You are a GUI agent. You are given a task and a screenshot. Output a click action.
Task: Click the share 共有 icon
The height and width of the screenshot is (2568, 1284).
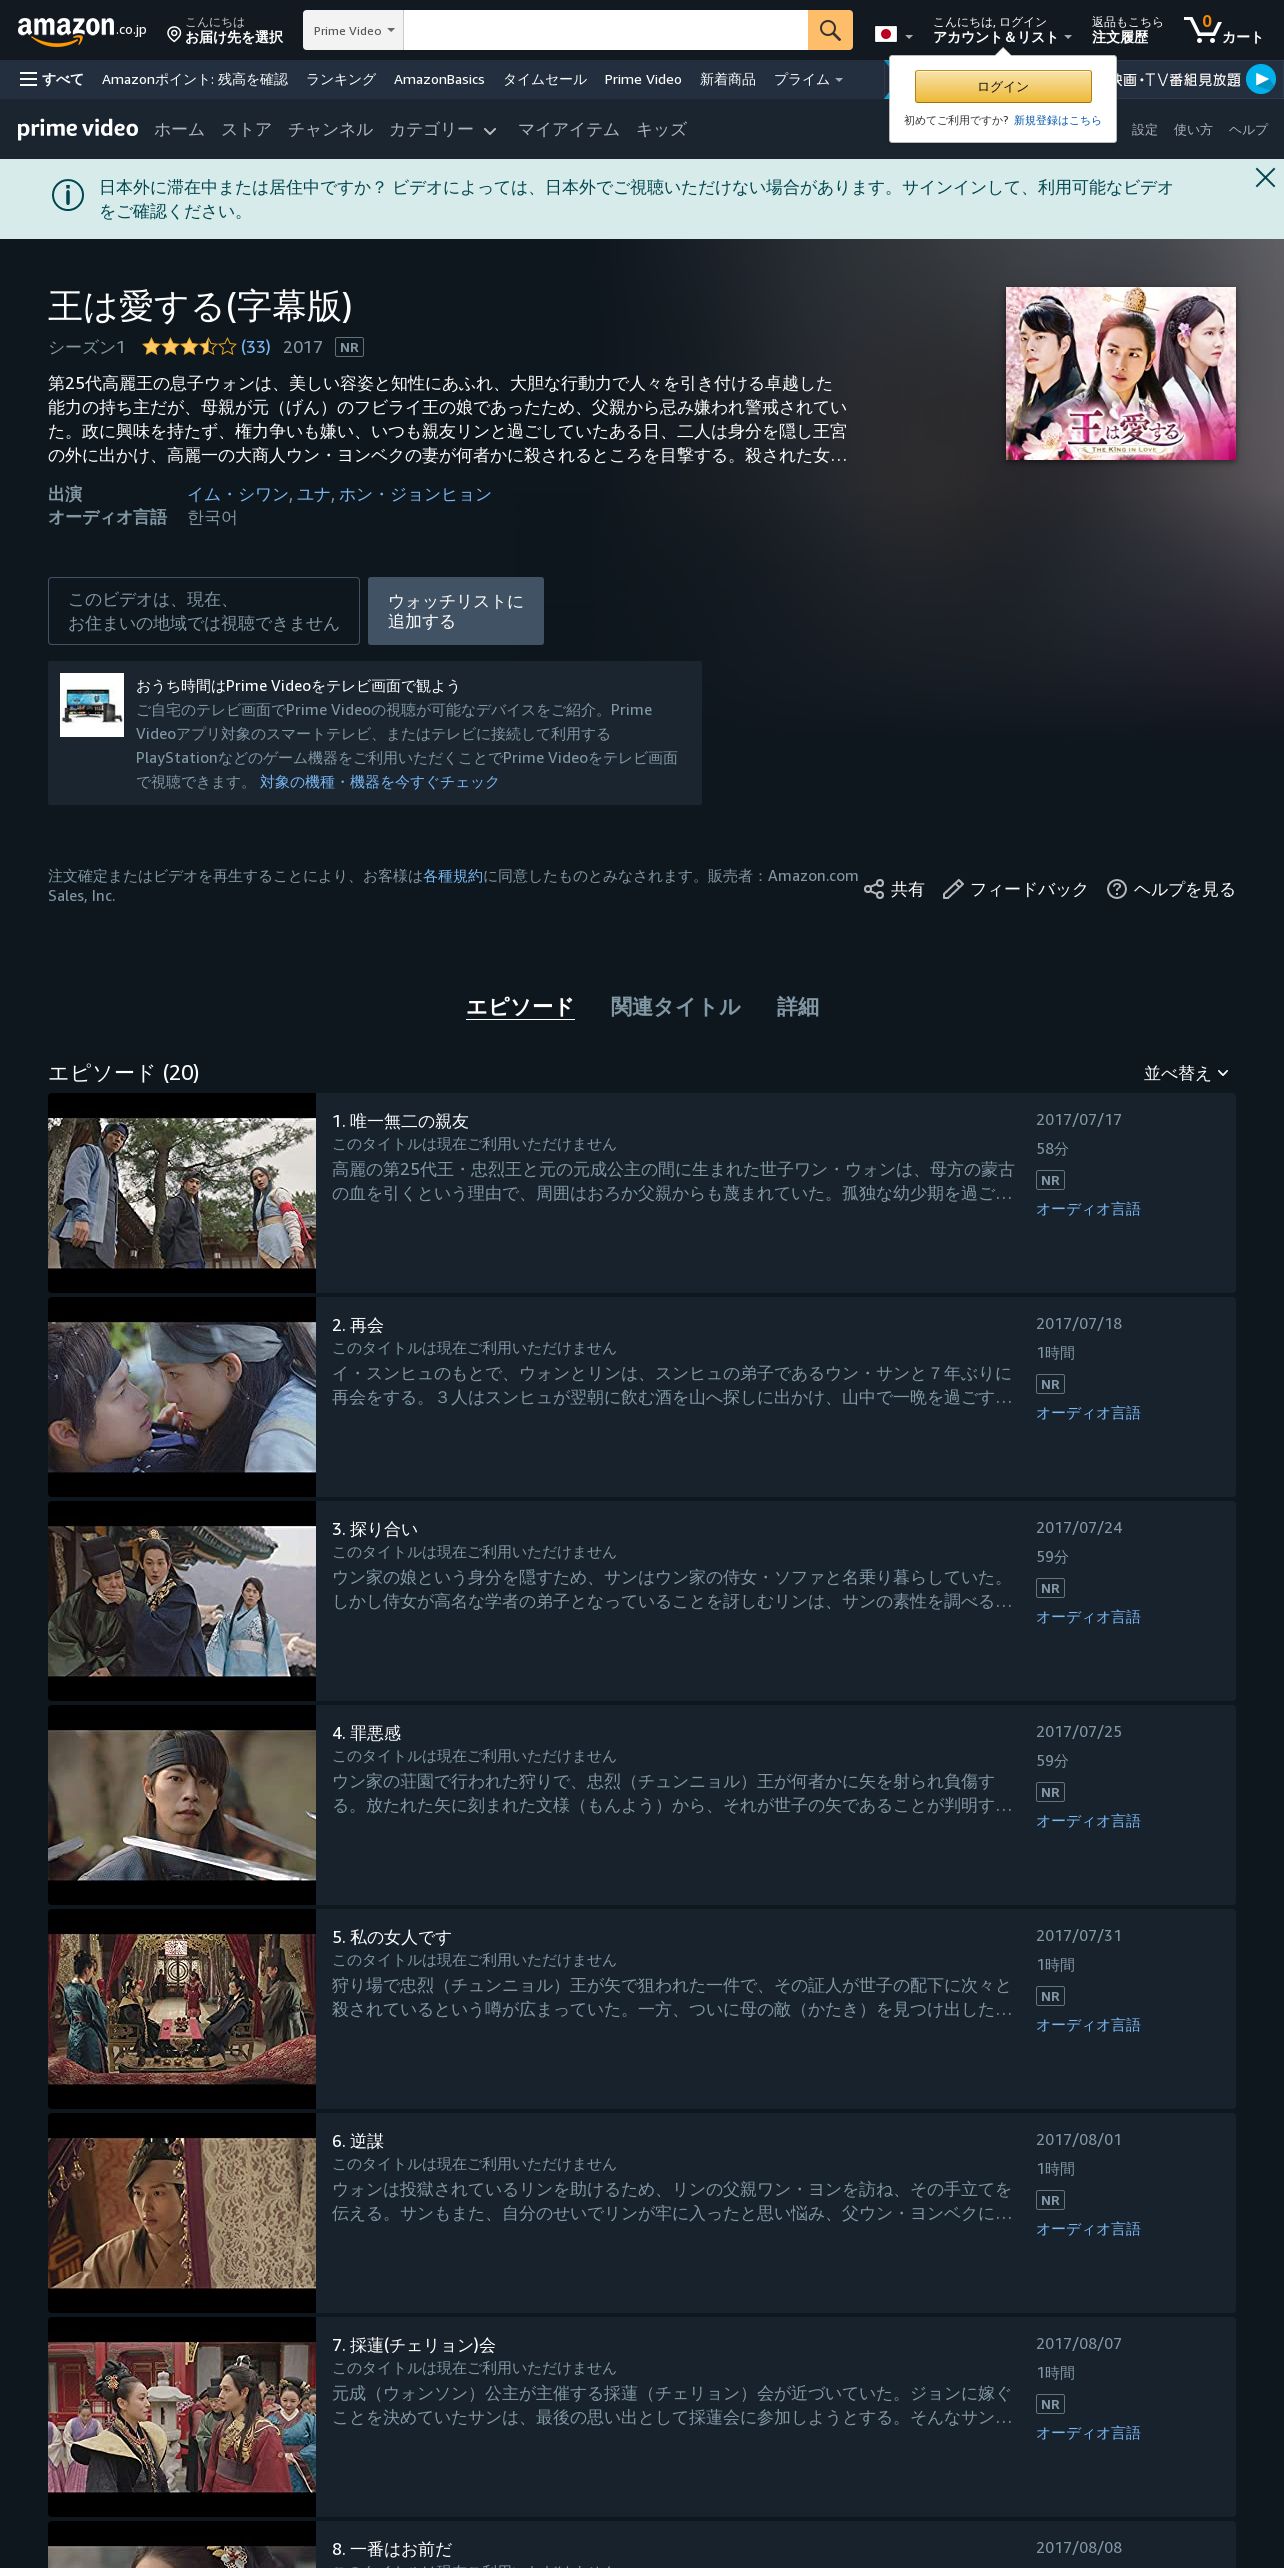(874, 889)
